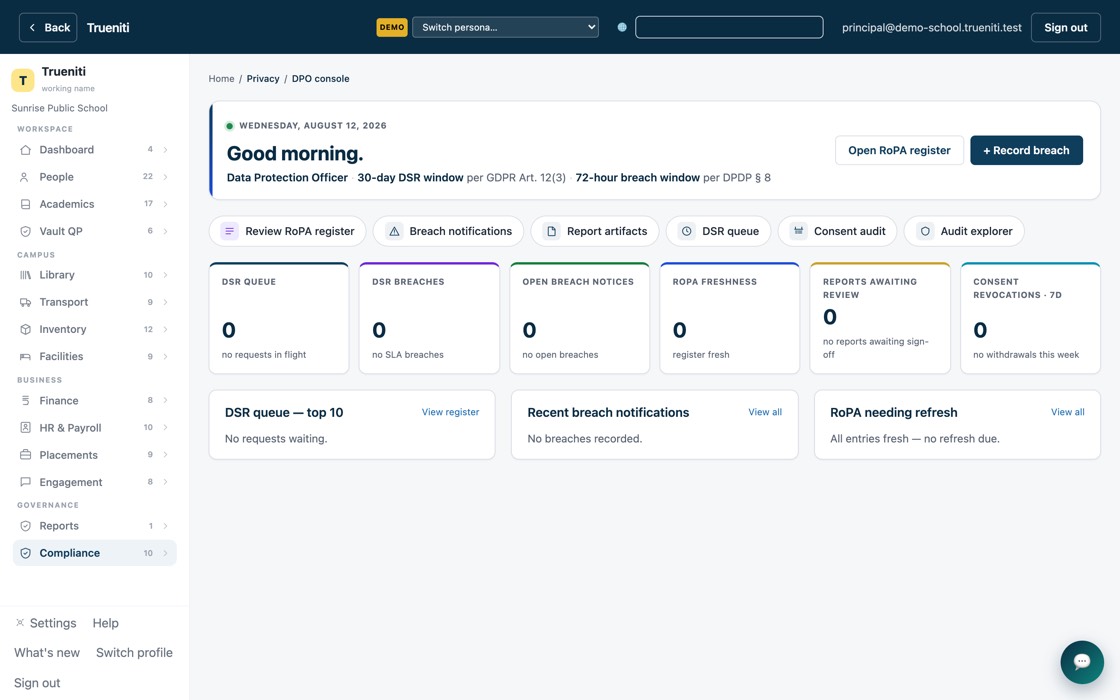The image size is (1120, 700).
Task: Expand the Compliance chevron
Action: [166, 553]
